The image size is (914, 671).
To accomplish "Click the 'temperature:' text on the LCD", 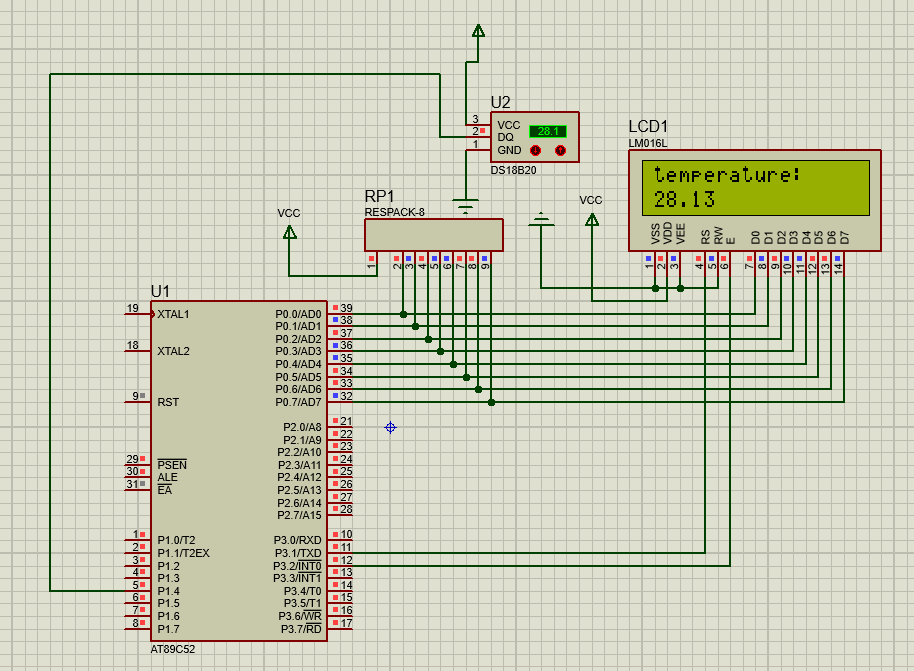I will tap(727, 174).
